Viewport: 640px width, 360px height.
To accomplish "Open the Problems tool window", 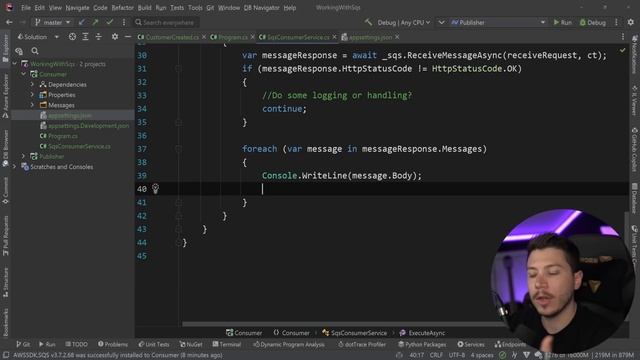I will [x=113, y=344].
